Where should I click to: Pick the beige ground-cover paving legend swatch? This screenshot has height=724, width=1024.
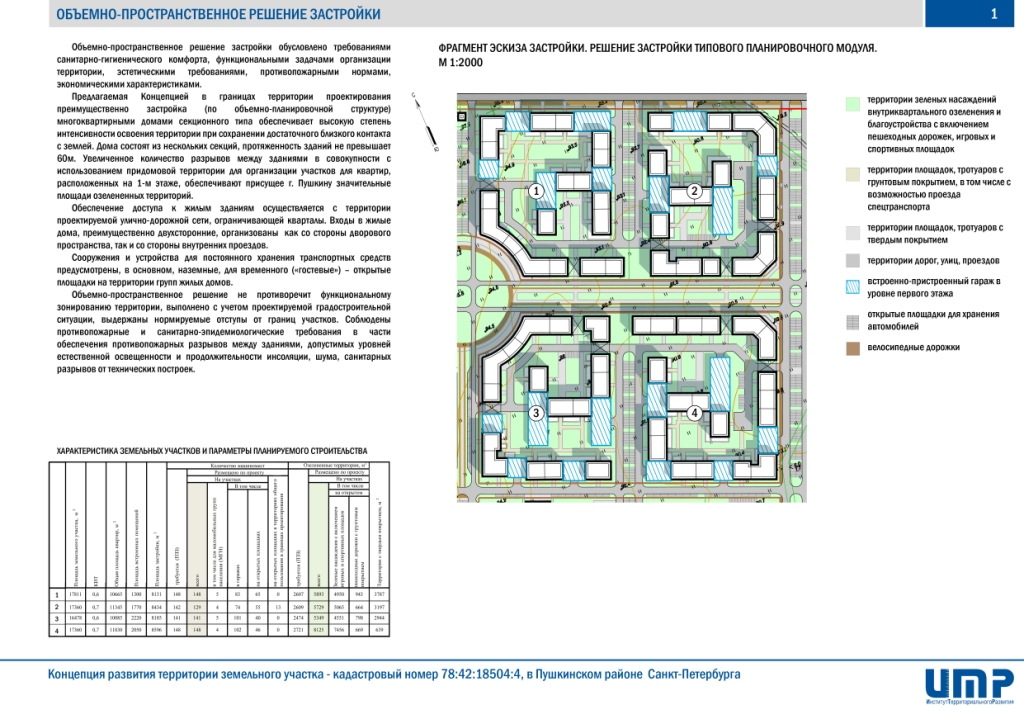[x=852, y=174]
